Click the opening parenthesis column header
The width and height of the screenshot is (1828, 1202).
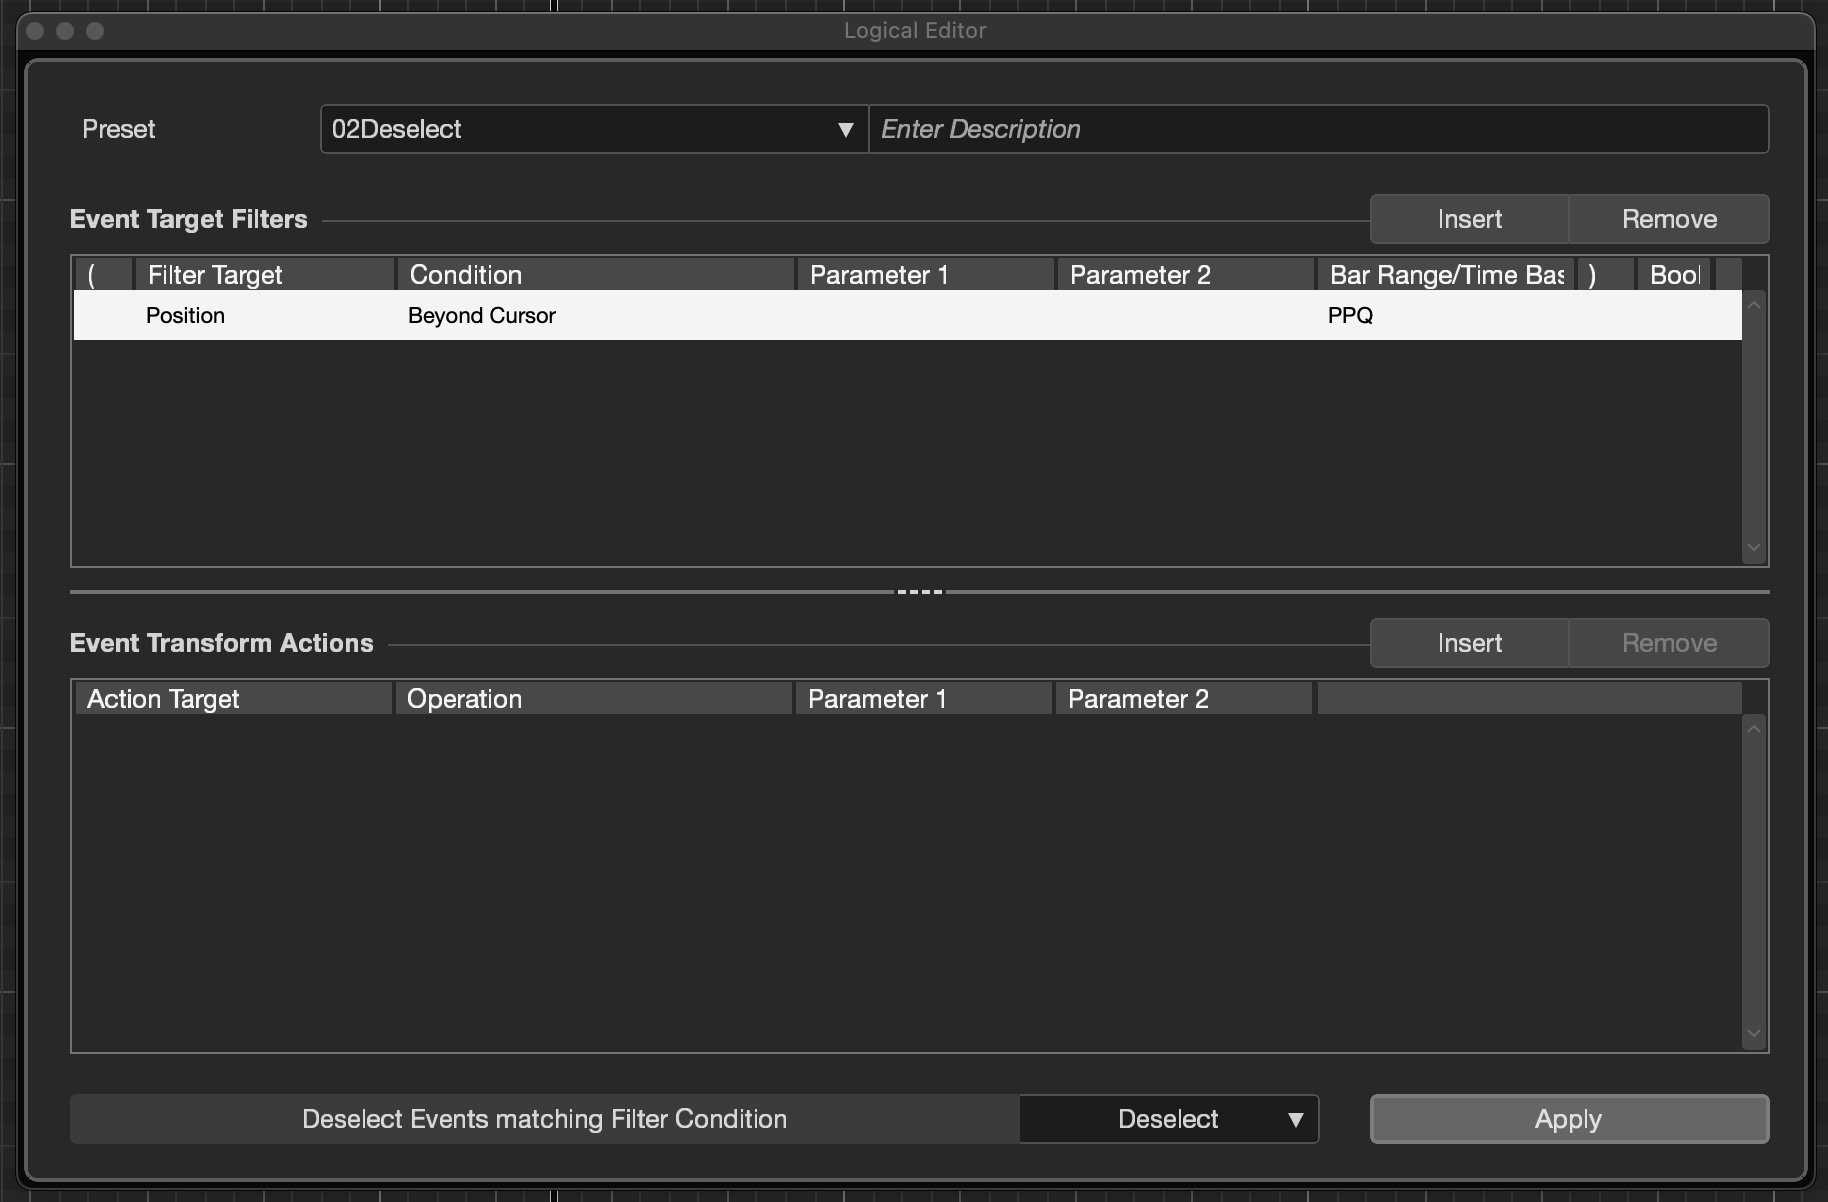104,275
